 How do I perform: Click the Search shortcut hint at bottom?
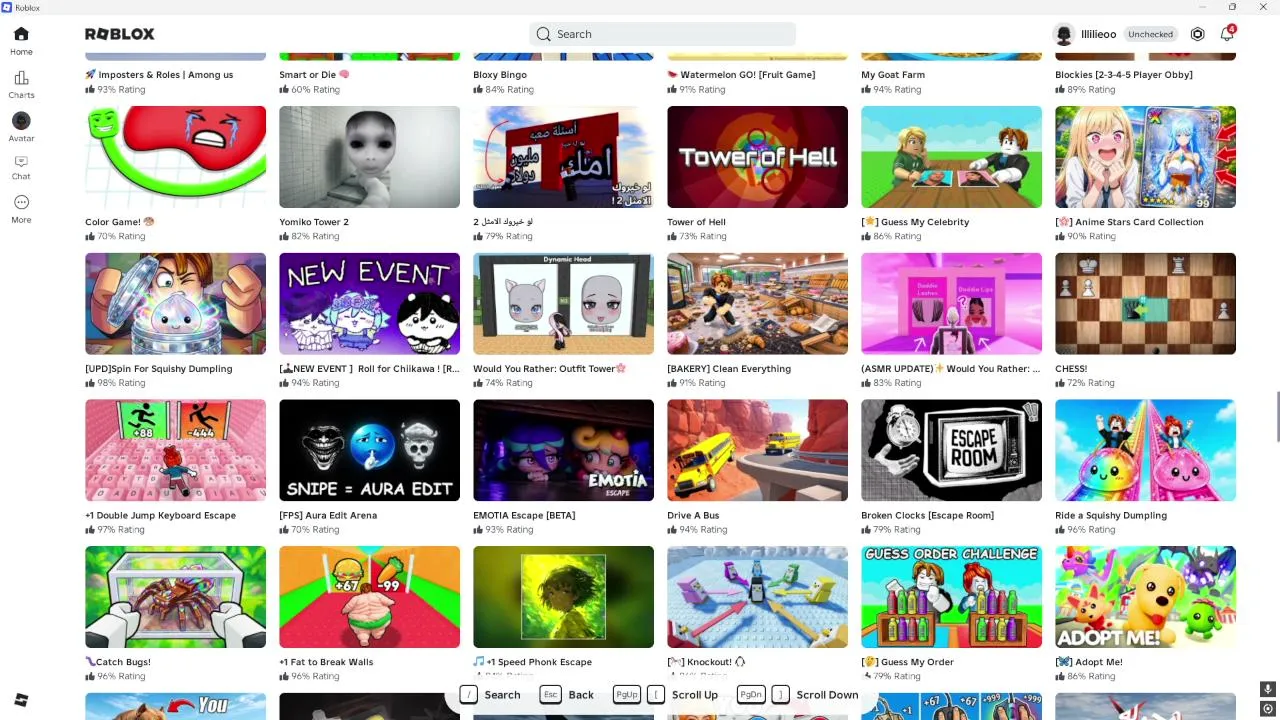(x=491, y=695)
